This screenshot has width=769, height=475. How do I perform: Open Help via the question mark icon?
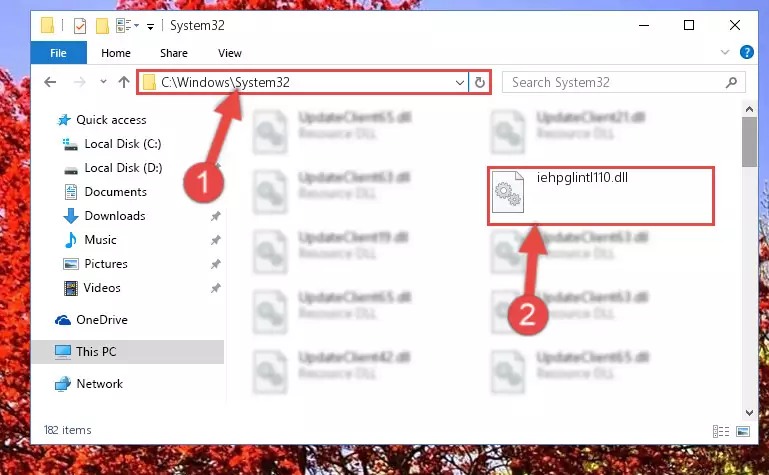pyautogui.click(x=746, y=52)
